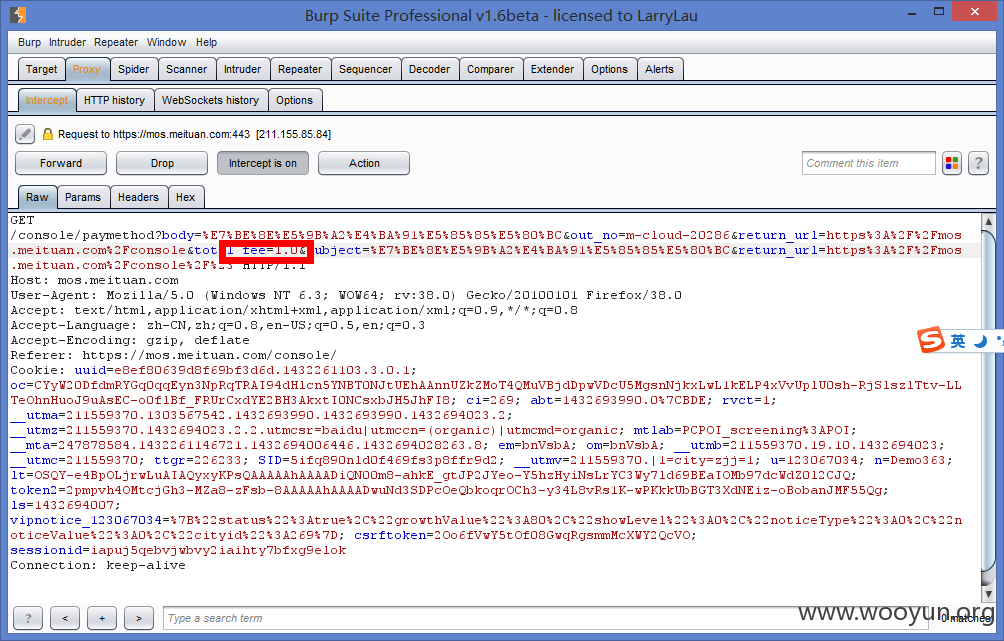
Task: Select the HTTP history sub-tab
Action: pos(115,101)
